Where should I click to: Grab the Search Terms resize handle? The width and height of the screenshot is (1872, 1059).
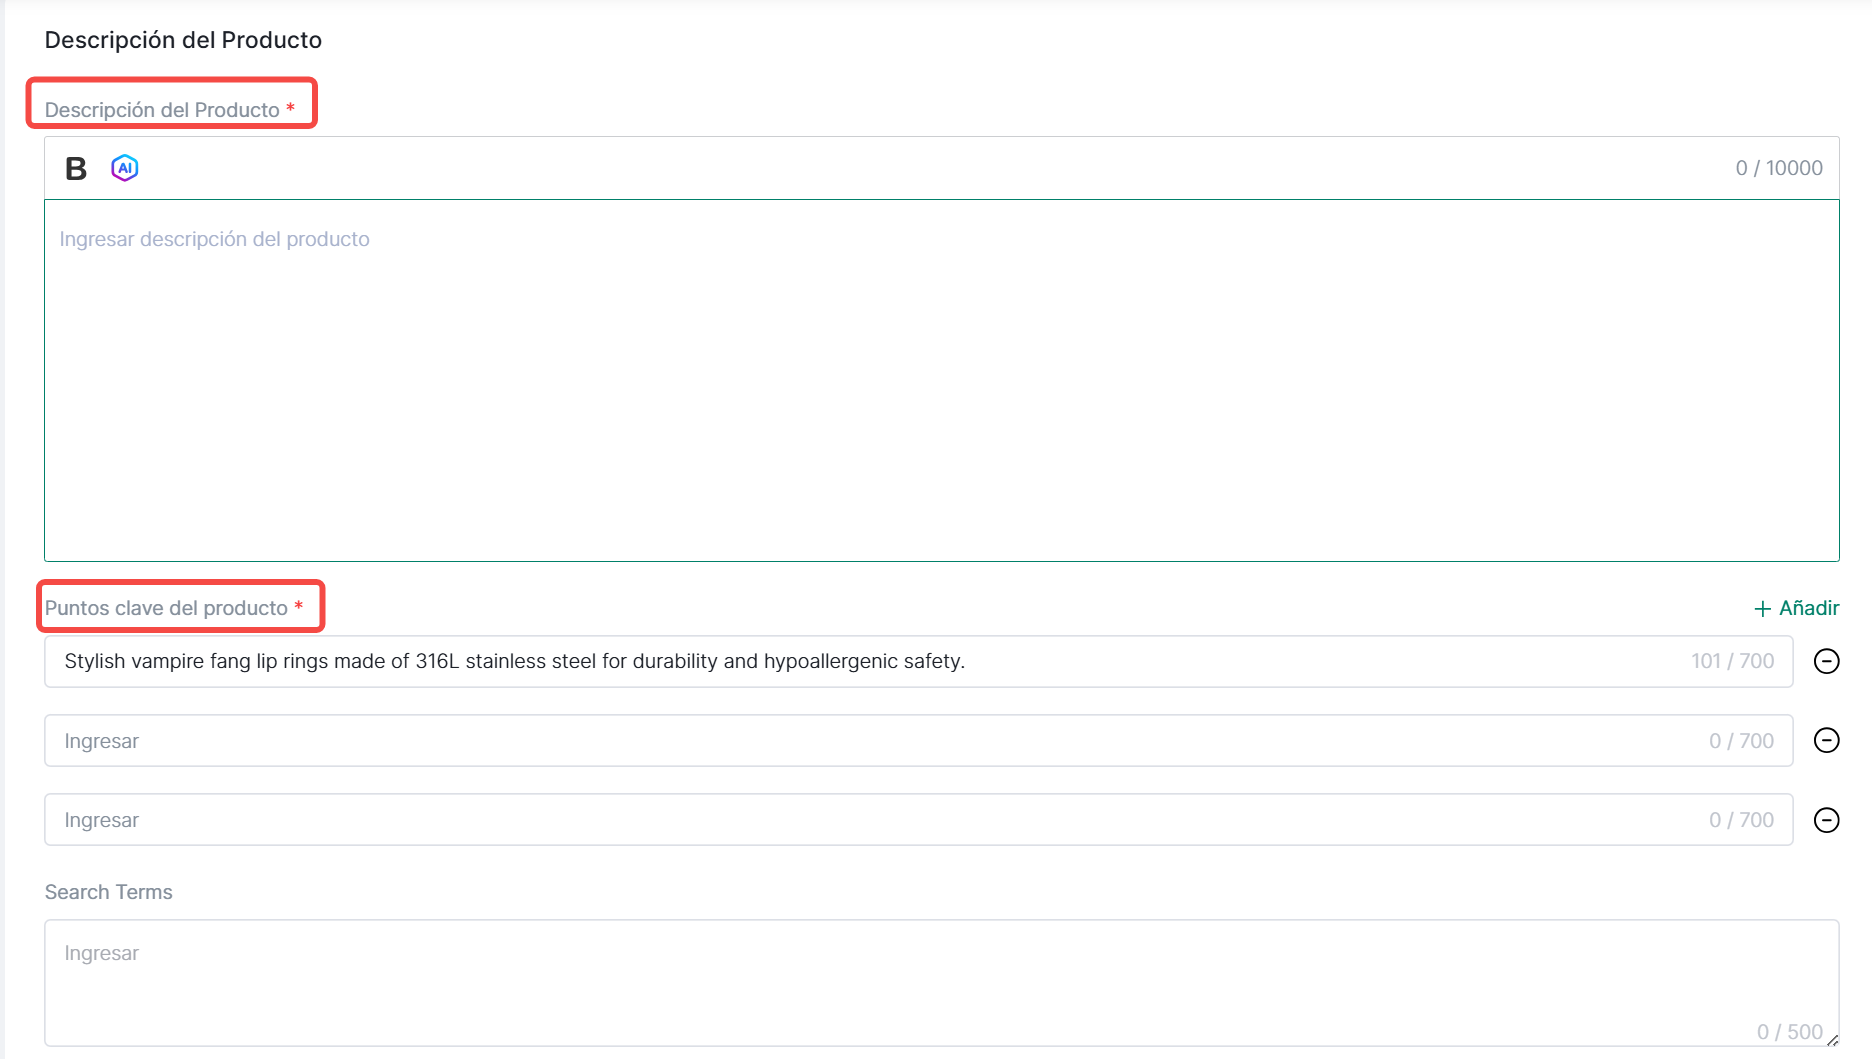pyautogui.click(x=1832, y=1040)
